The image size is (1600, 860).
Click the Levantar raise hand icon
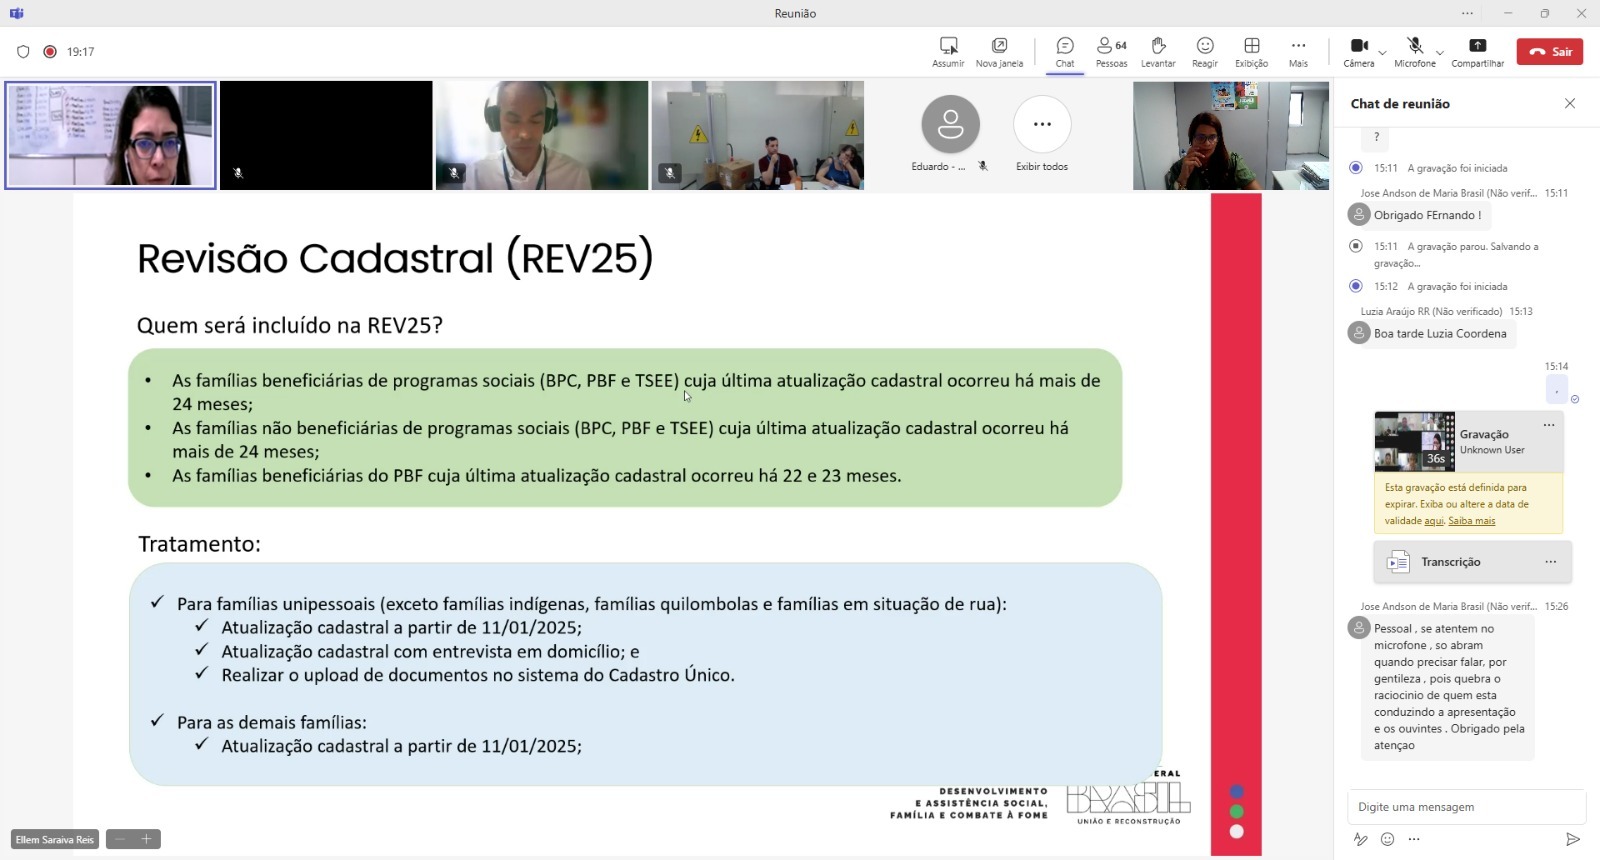pyautogui.click(x=1158, y=51)
